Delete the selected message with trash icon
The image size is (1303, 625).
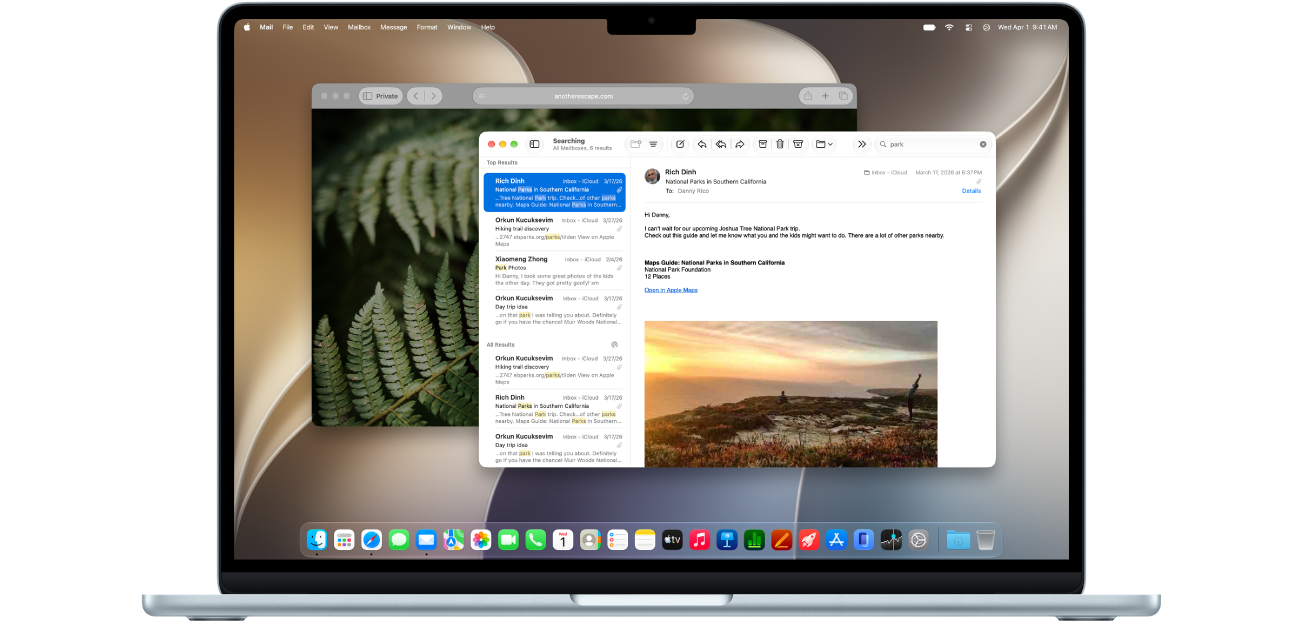click(x=780, y=144)
